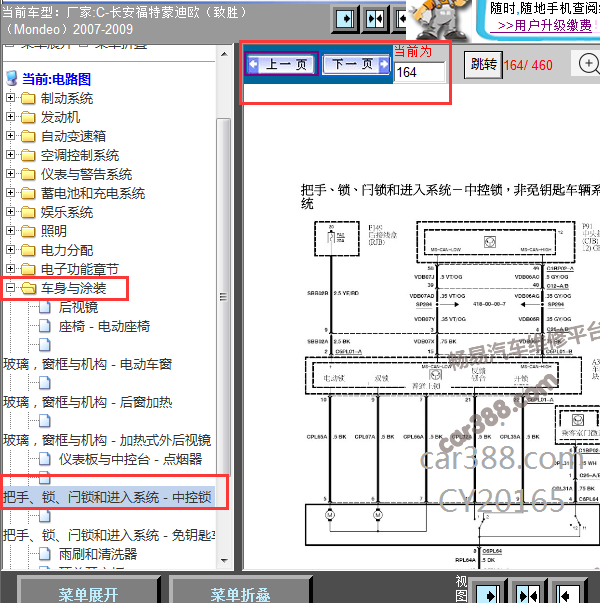600x603 pixels.
Task: Collapse the 车身与涂装 folder
Action: 10,288
